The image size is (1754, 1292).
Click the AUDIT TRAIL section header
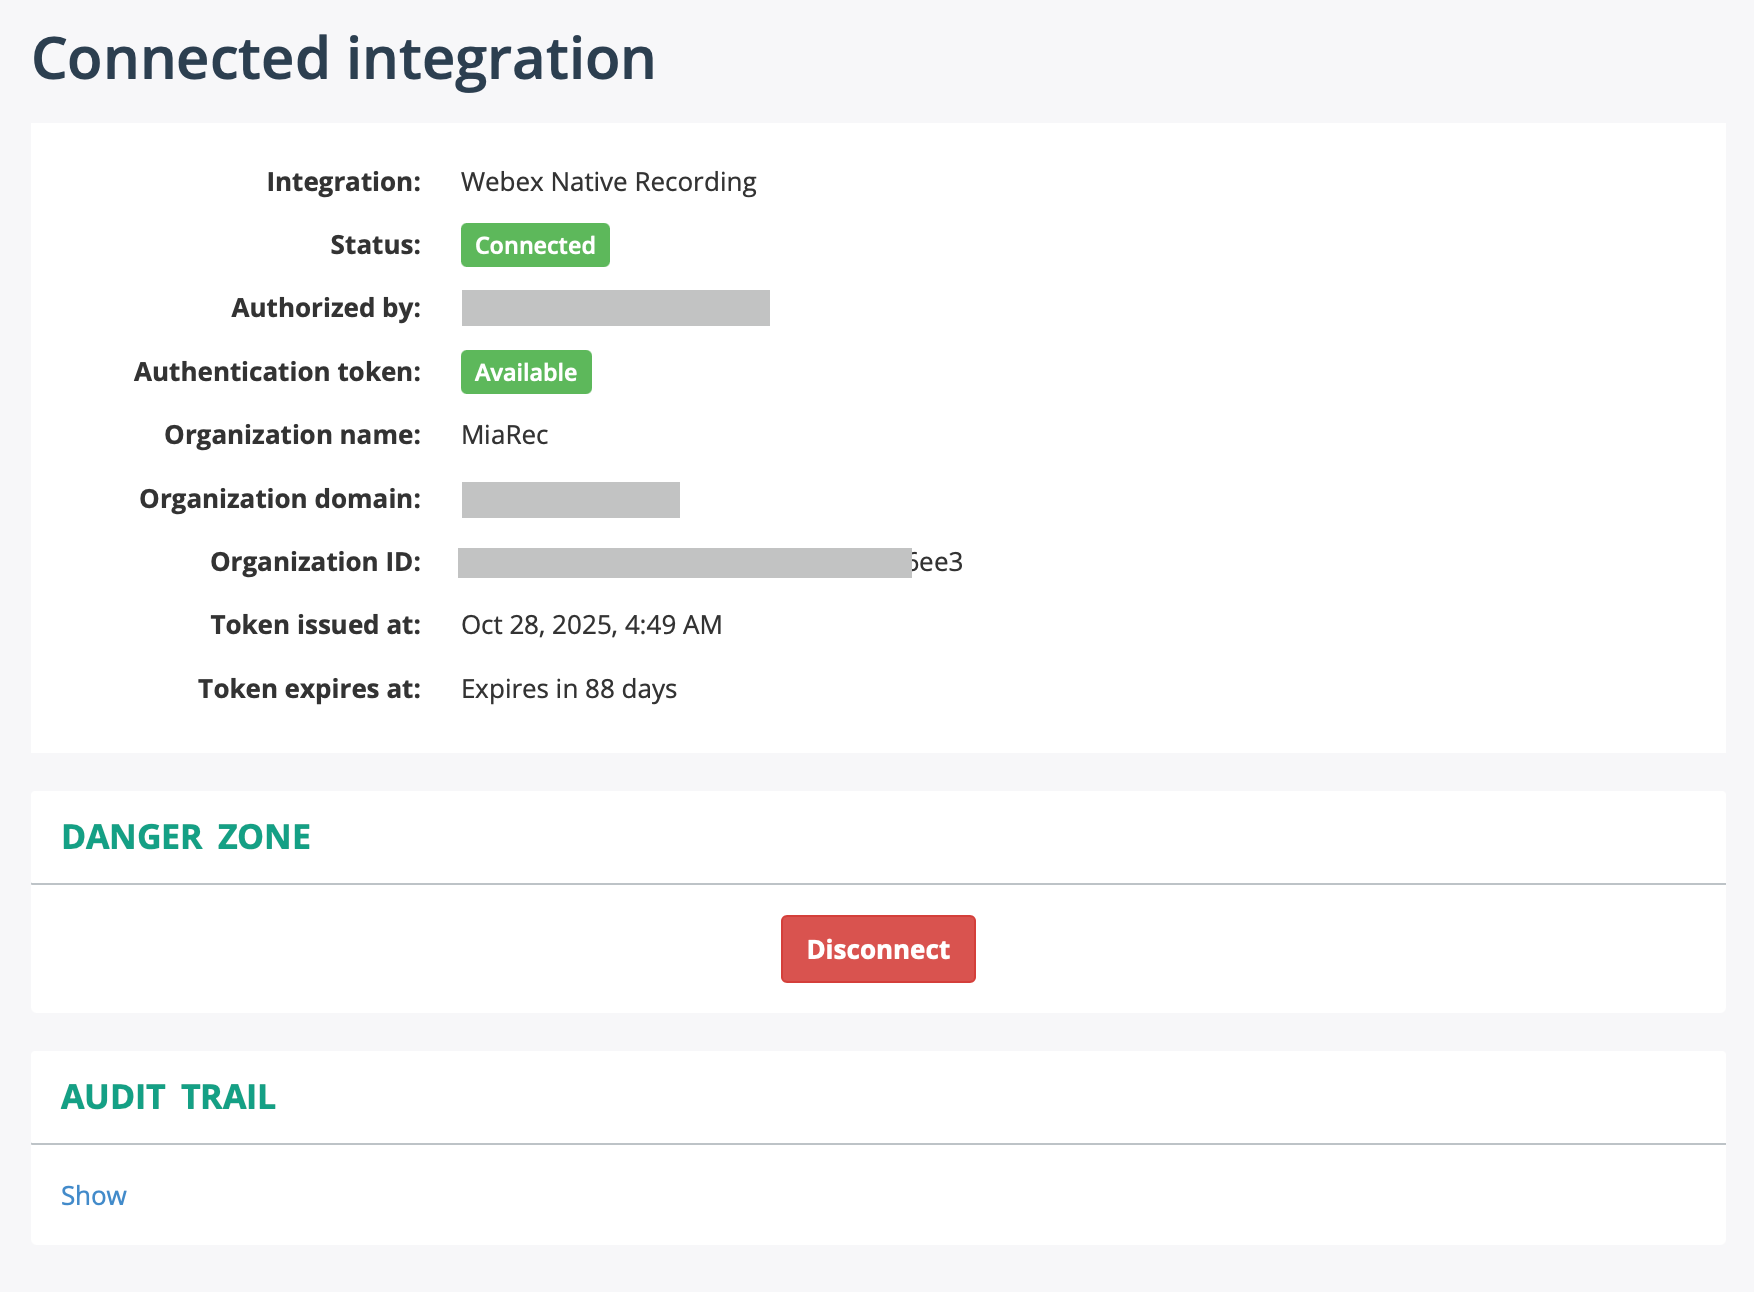pos(168,1096)
